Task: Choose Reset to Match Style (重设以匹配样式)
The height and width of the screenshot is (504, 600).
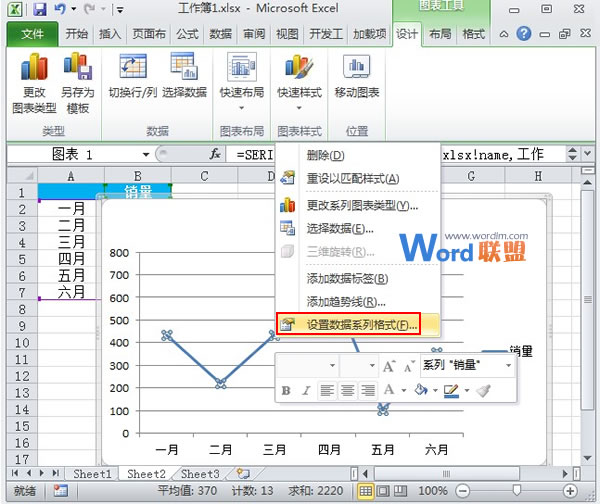Action: tap(358, 178)
